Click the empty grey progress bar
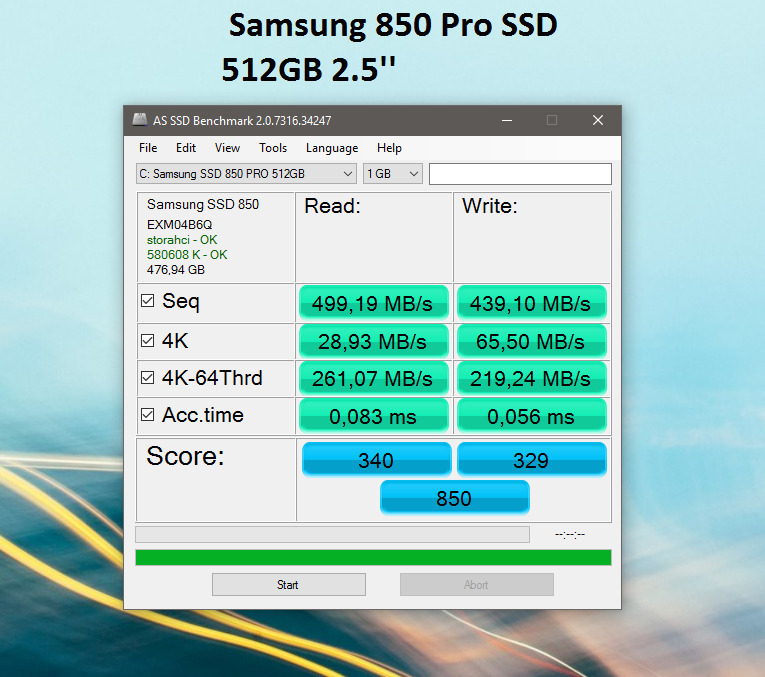Image resolution: width=765 pixels, height=677 pixels. tap(332, 534)
